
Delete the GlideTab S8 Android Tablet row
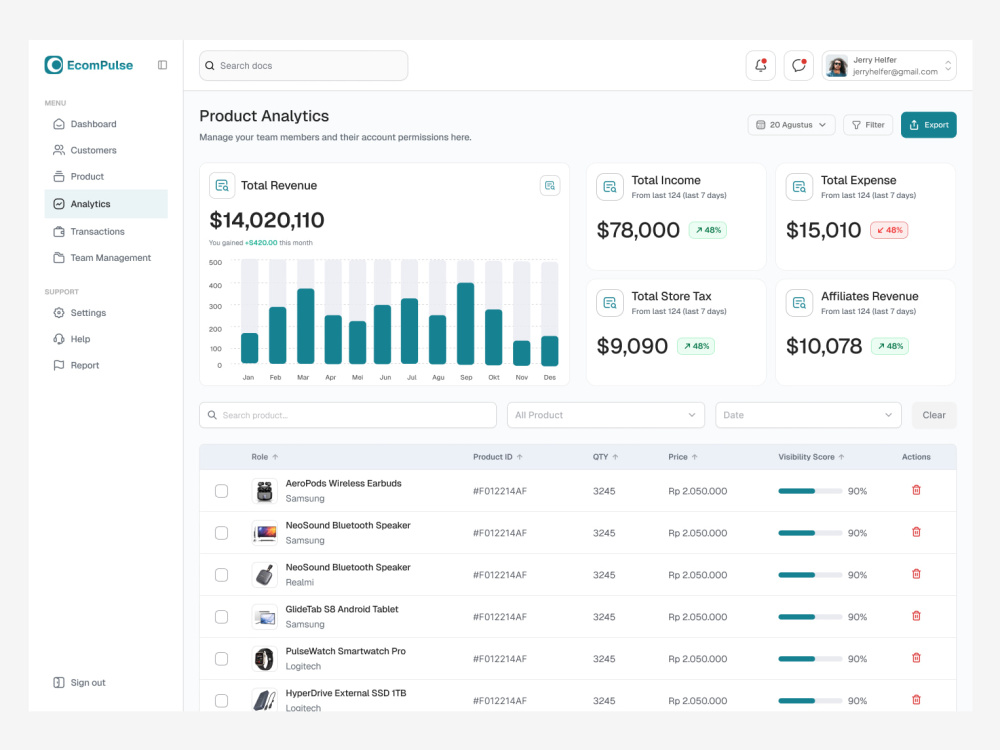tap(916, 616)
